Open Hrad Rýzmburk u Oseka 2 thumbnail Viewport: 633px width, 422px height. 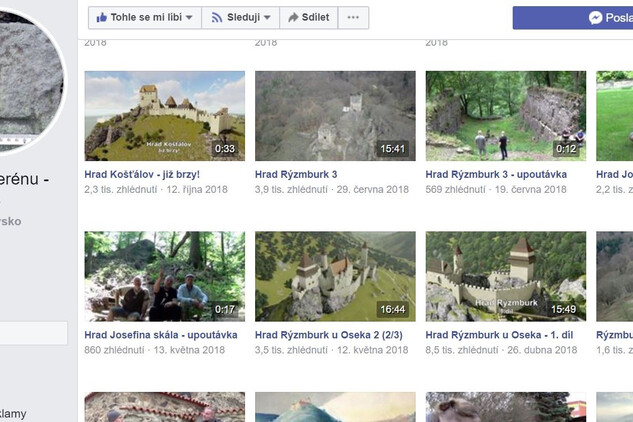(x=335, y=276)
